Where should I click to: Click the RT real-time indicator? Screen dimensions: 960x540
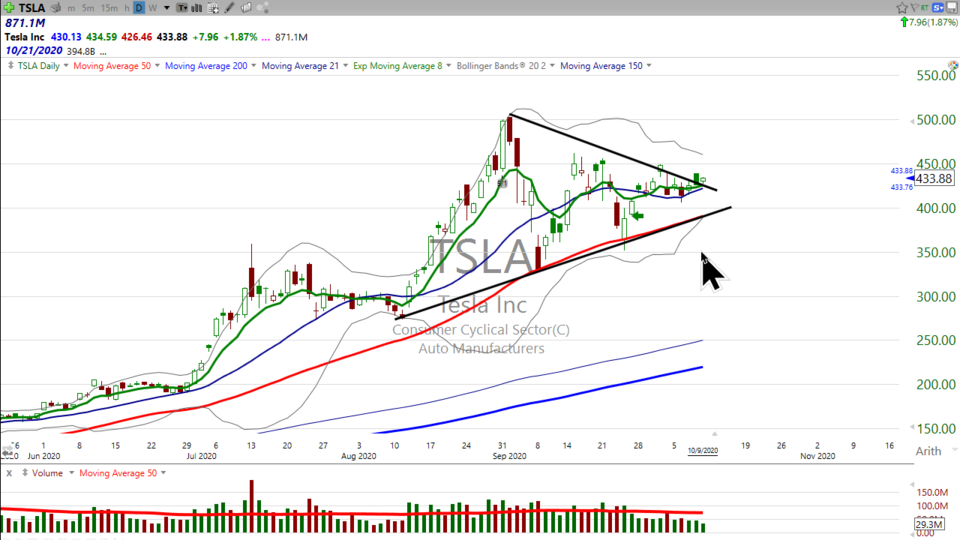pos(924,8)
